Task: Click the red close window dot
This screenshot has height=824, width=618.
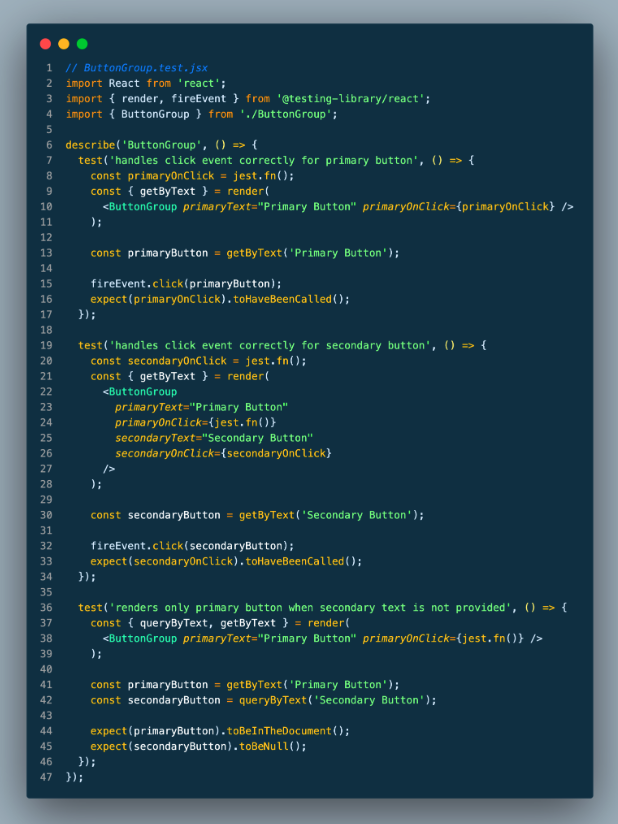Action: 45,44
